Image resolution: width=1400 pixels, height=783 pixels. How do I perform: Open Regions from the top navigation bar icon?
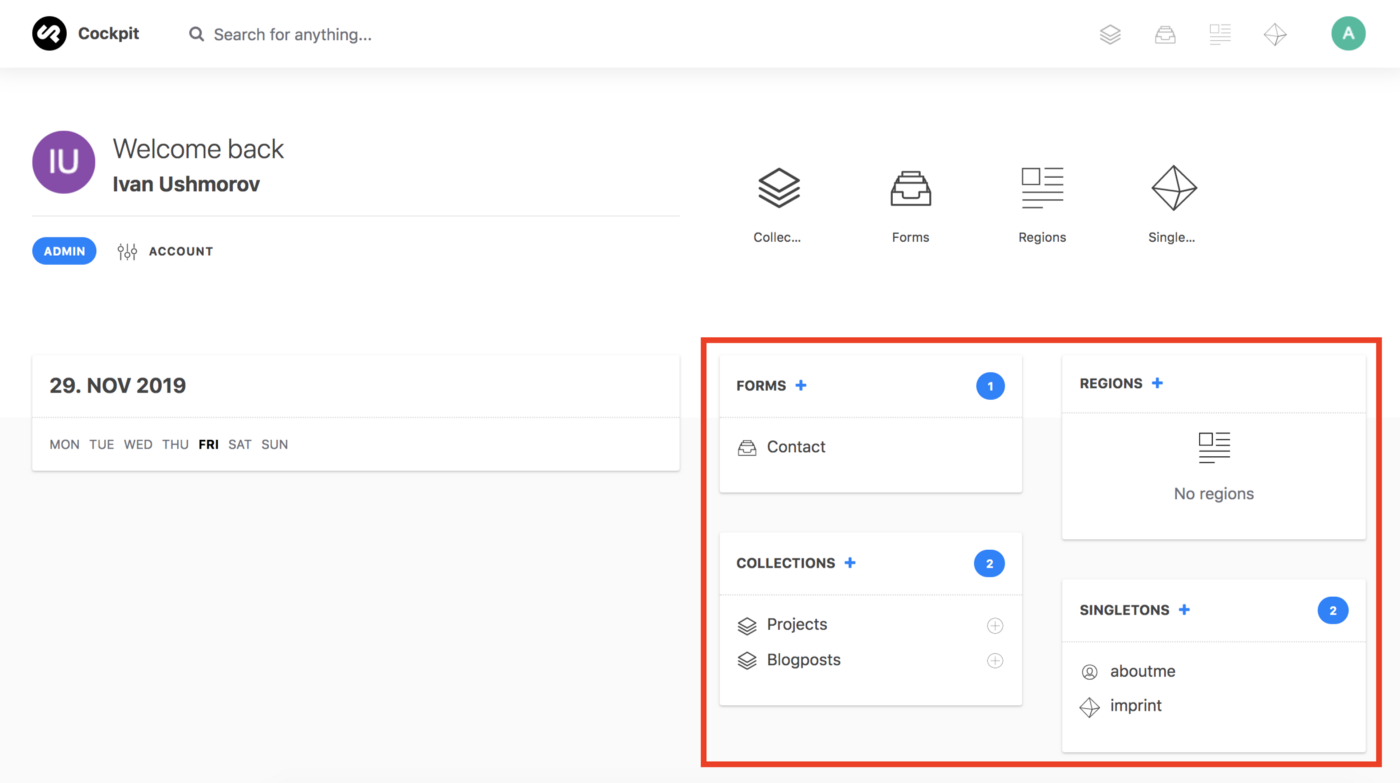(1220, 35)
